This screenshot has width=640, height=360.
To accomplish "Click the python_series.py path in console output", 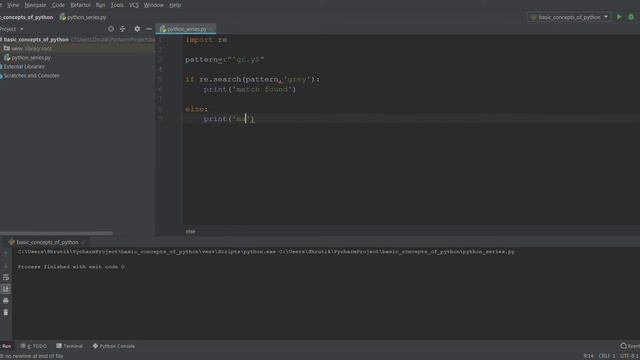I will (x=397, y=252).
